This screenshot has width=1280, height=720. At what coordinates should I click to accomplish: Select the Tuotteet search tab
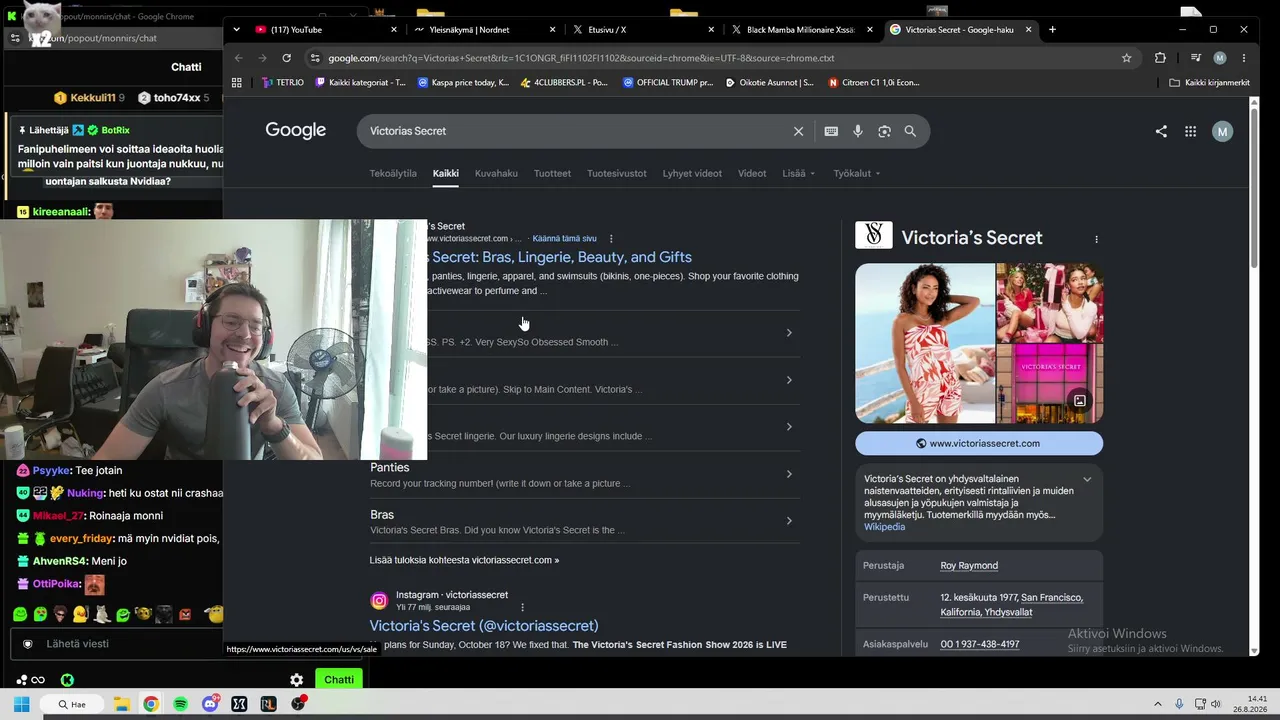pyautogui.click(x=552, y=173)
